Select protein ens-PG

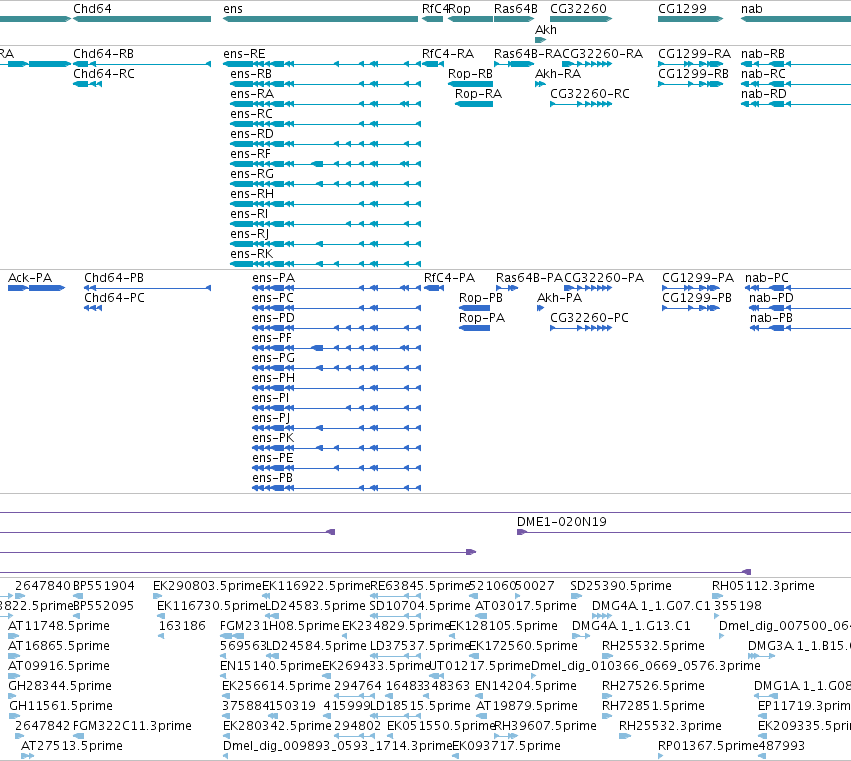point(274,358)
